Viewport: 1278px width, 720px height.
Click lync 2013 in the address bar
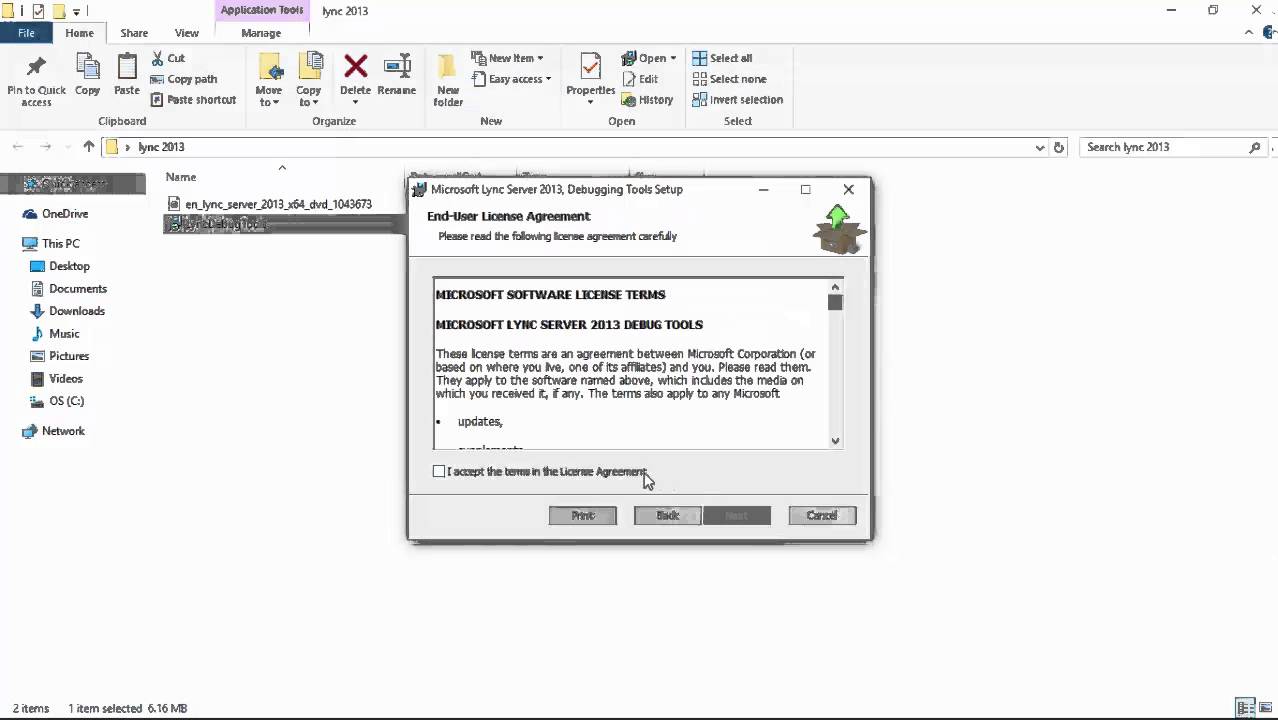click(x=161, y=147)
